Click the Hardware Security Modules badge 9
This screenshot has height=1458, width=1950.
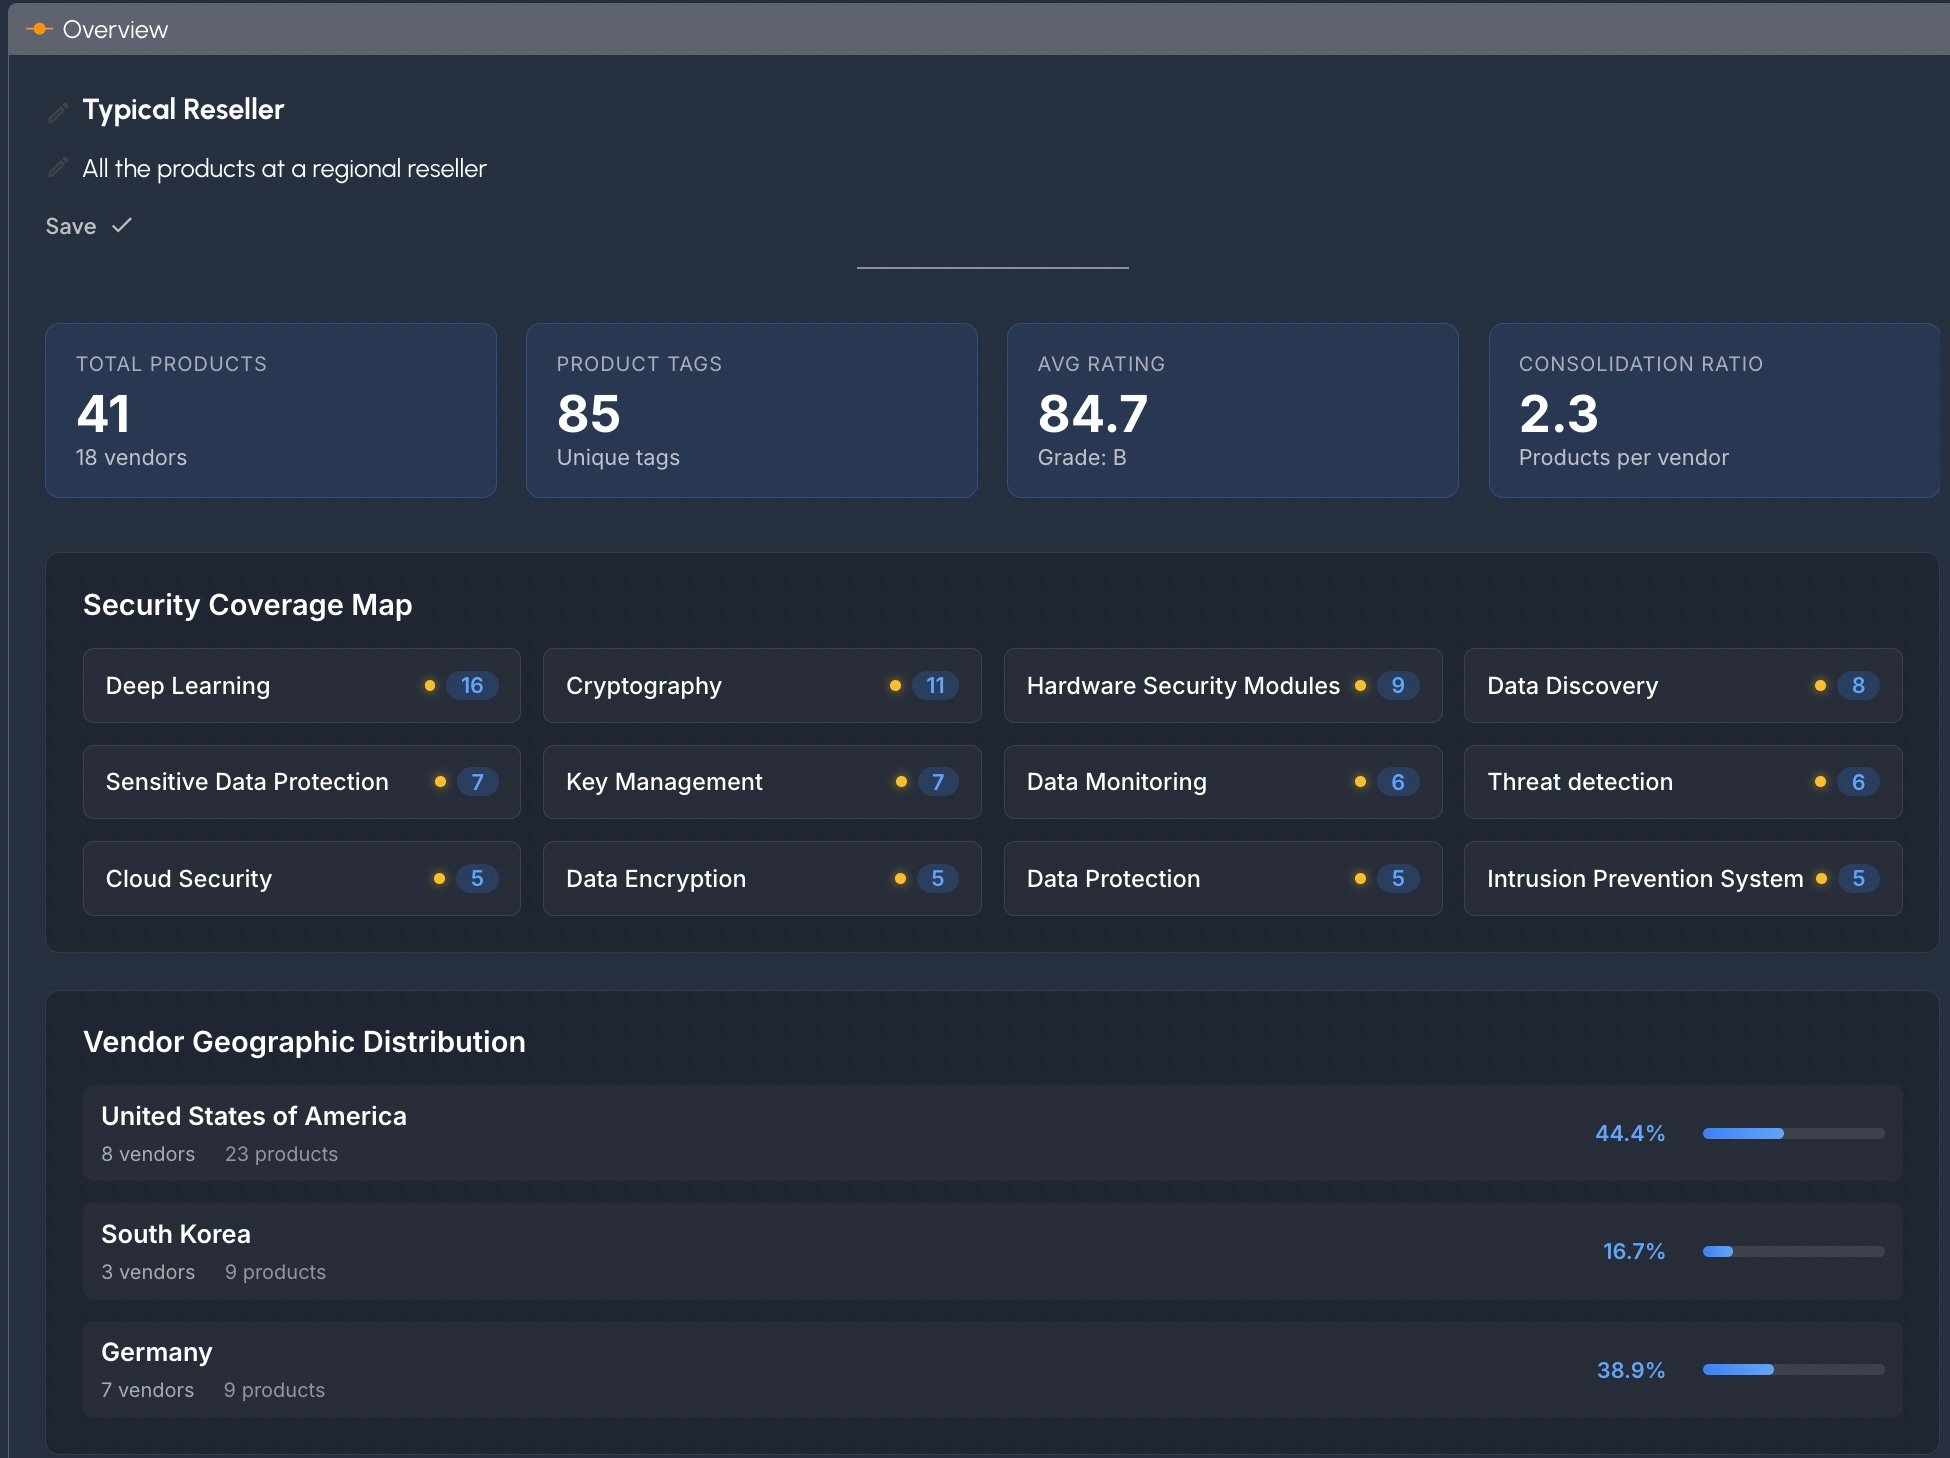click(1397, 686)
